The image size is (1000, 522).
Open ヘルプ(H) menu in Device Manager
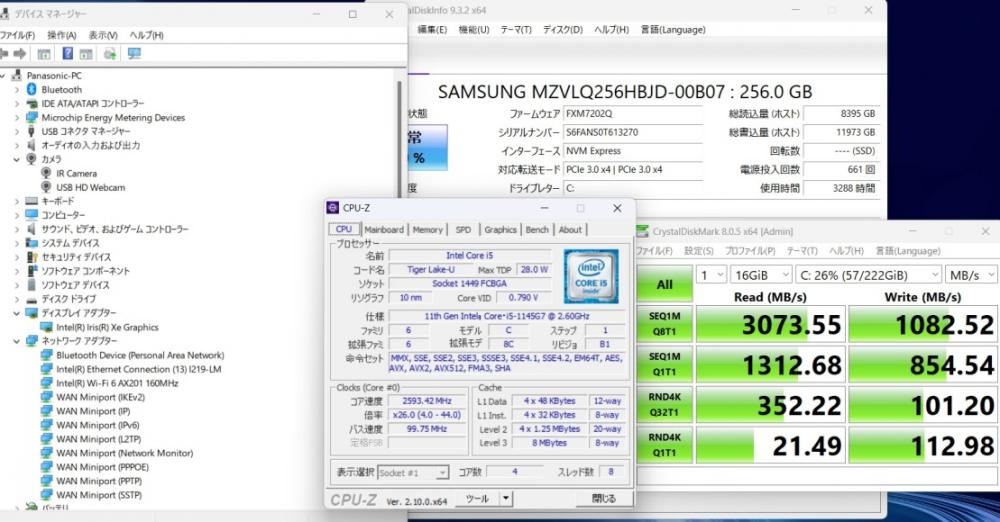(x=146, y=35)
